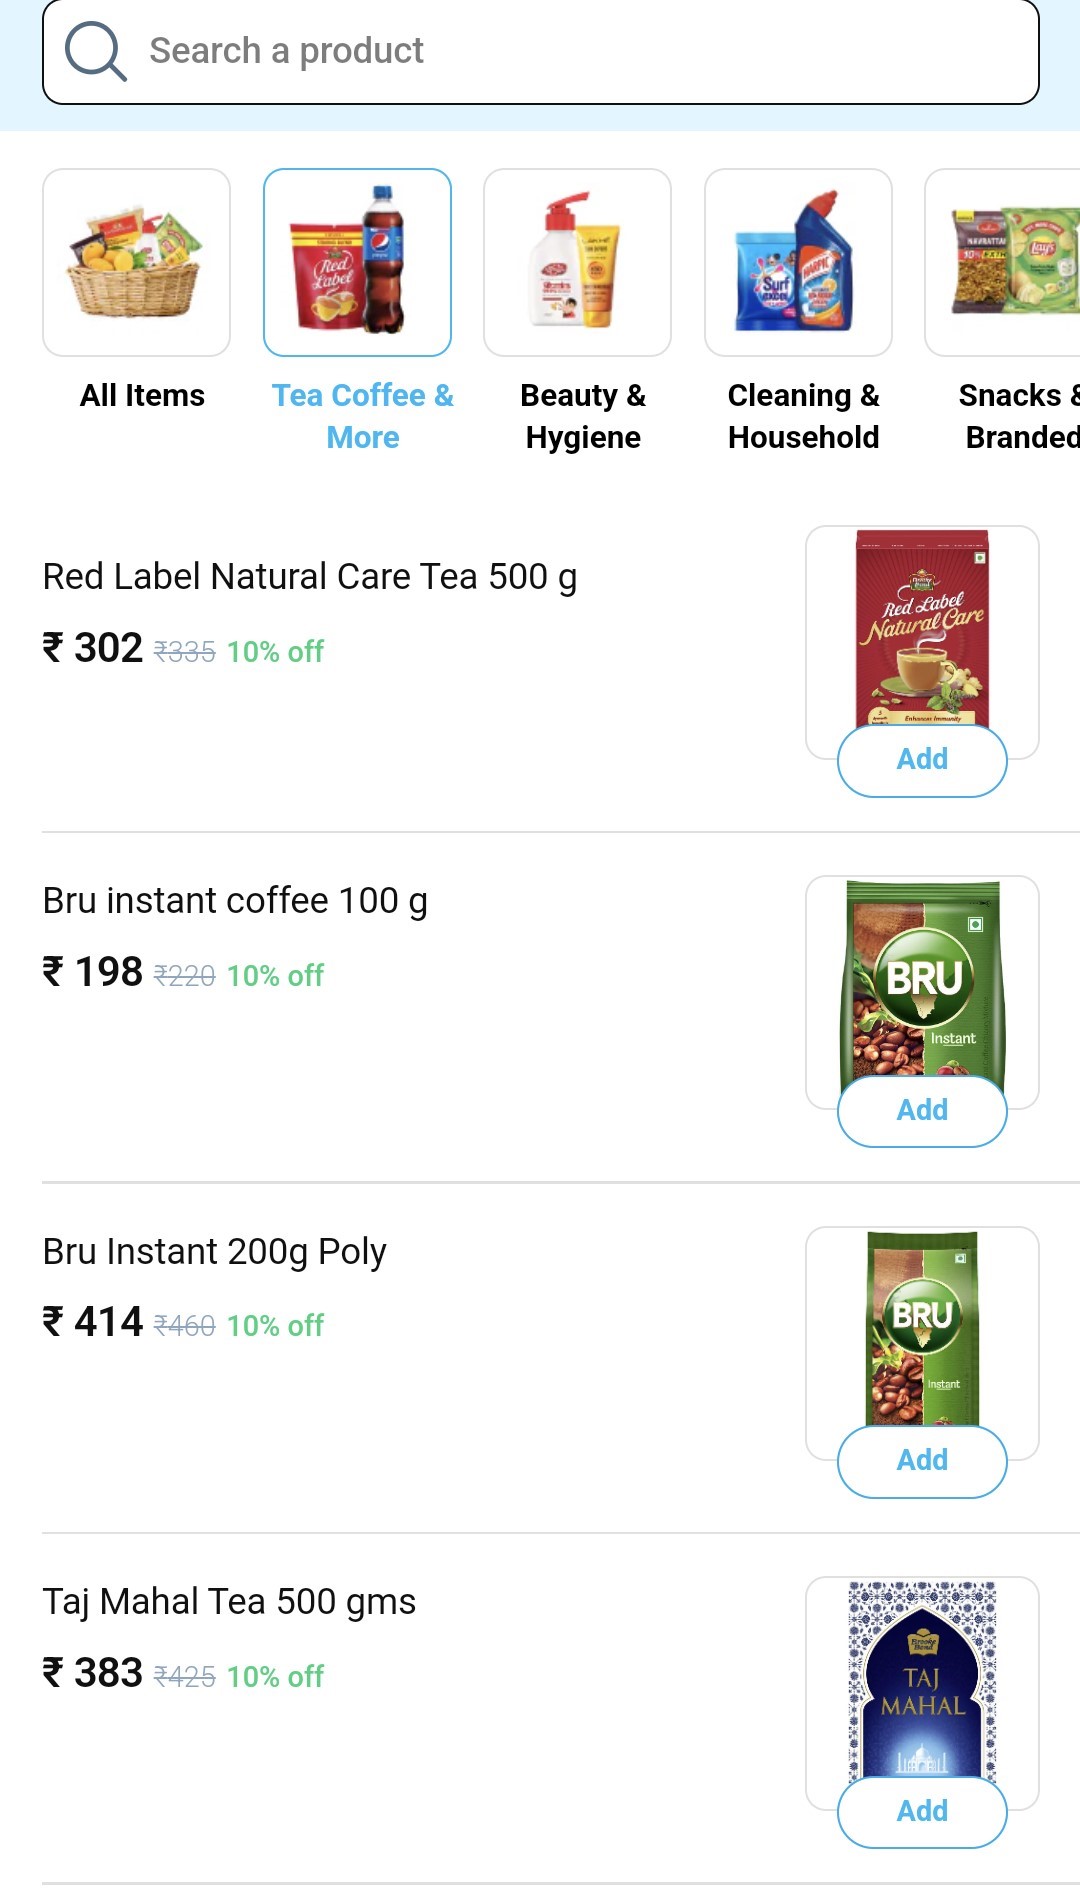Select the All Items tab label
This screenshot has height=1901, width=1080.
click(142, 396)
